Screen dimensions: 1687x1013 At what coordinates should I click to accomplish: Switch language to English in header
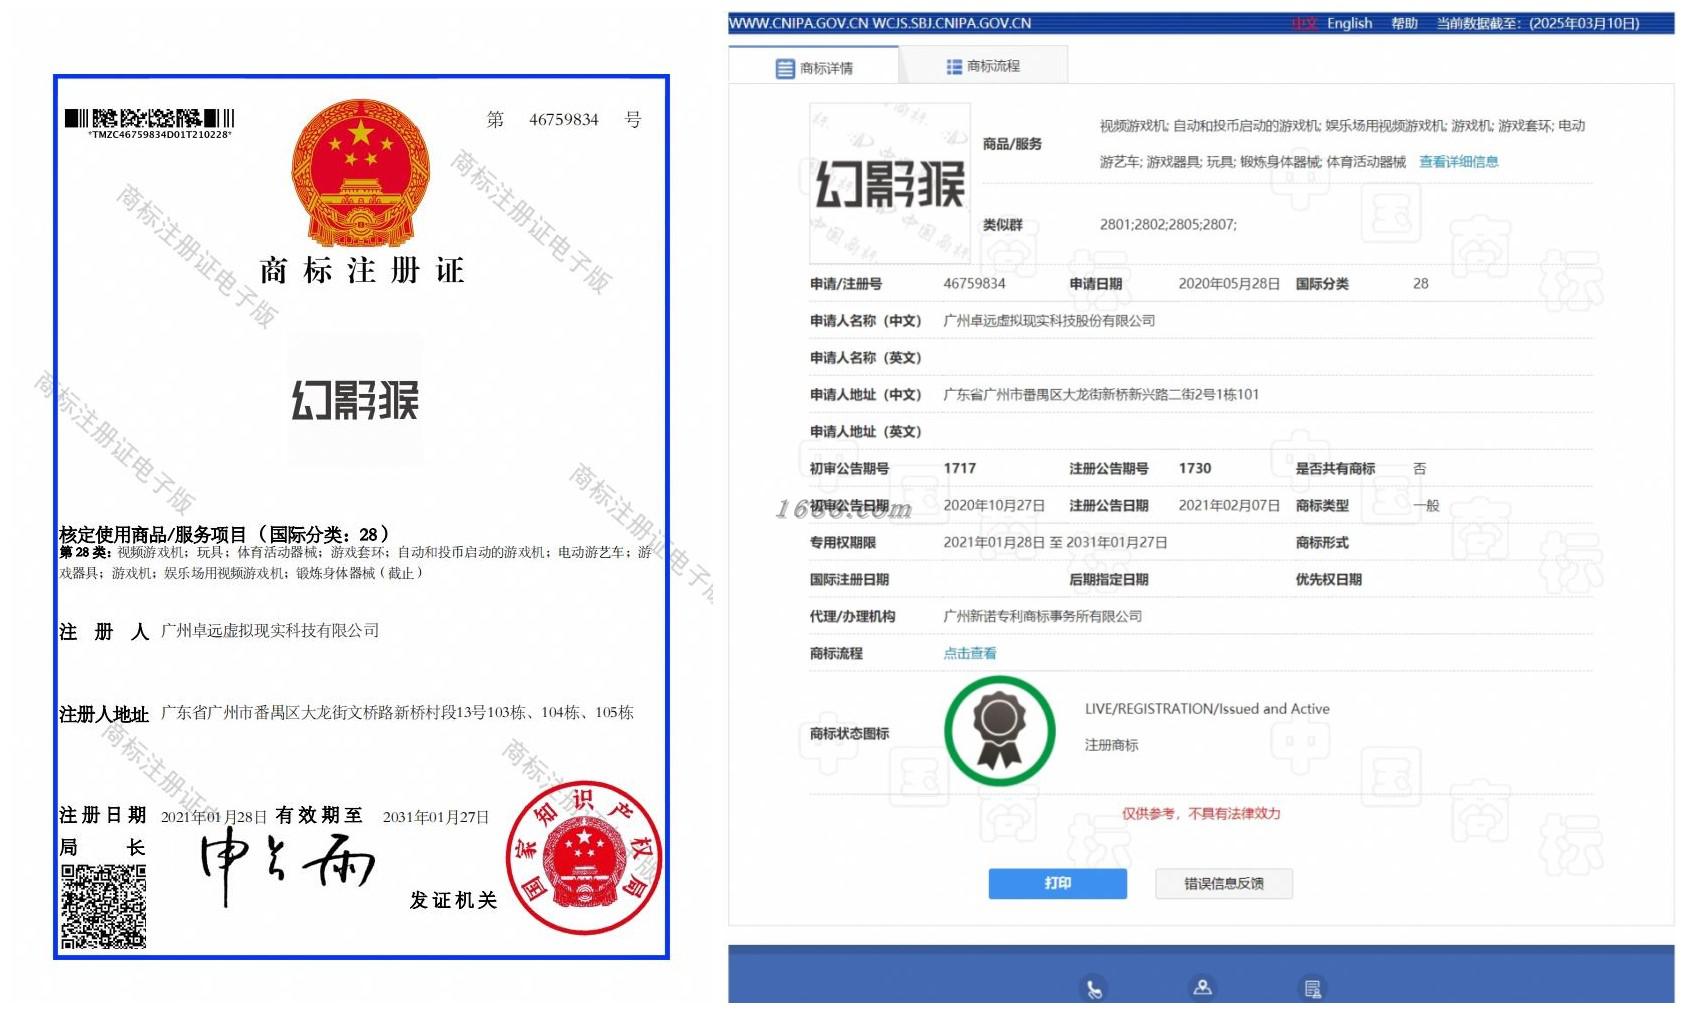(1349, 23)
